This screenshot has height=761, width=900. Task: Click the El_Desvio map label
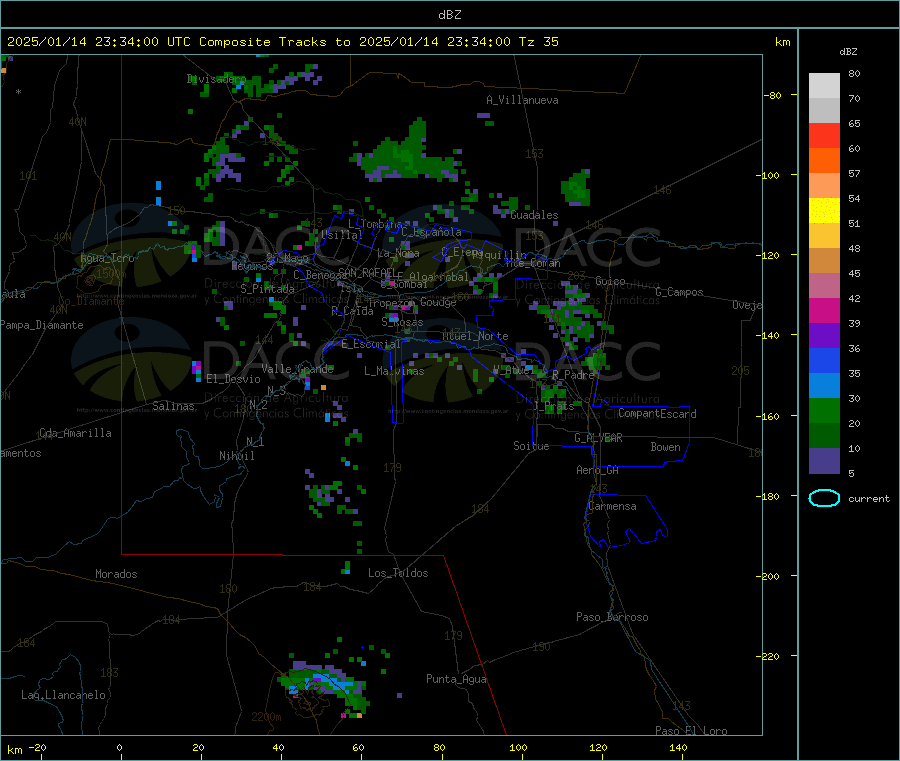point(233,379)
